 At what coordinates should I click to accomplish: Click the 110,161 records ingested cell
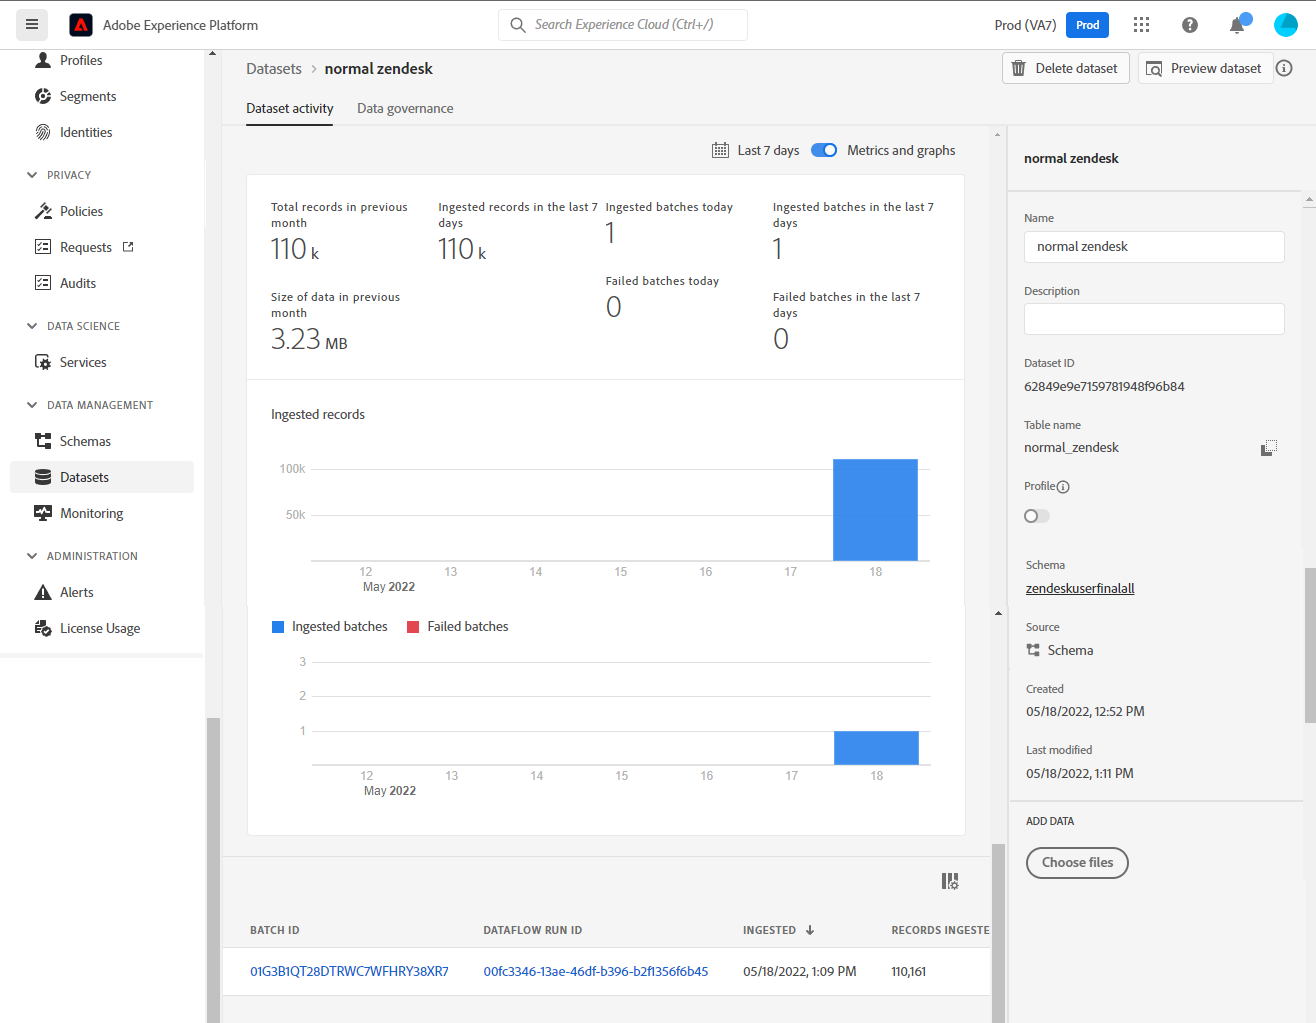point(909,971)
